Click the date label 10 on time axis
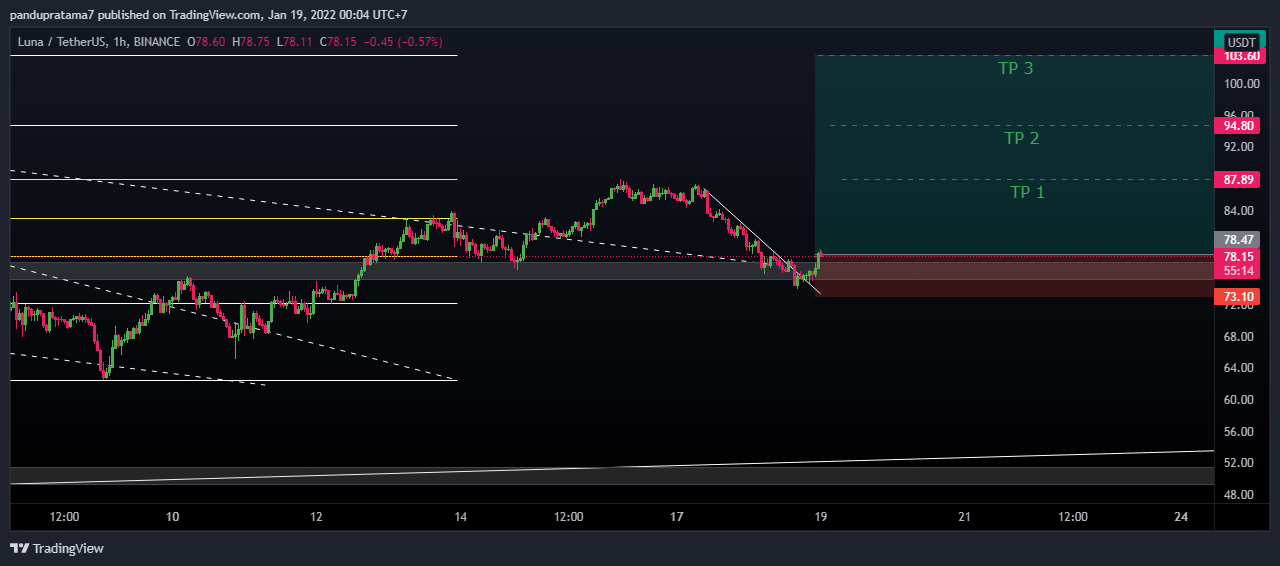Image resolution: width=1280 pixels, height=566 pixels. (172, 517)
